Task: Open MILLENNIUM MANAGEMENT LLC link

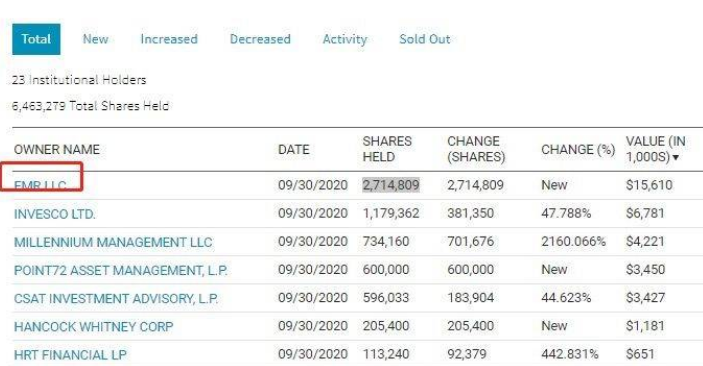Action: [x=113, y=242]
